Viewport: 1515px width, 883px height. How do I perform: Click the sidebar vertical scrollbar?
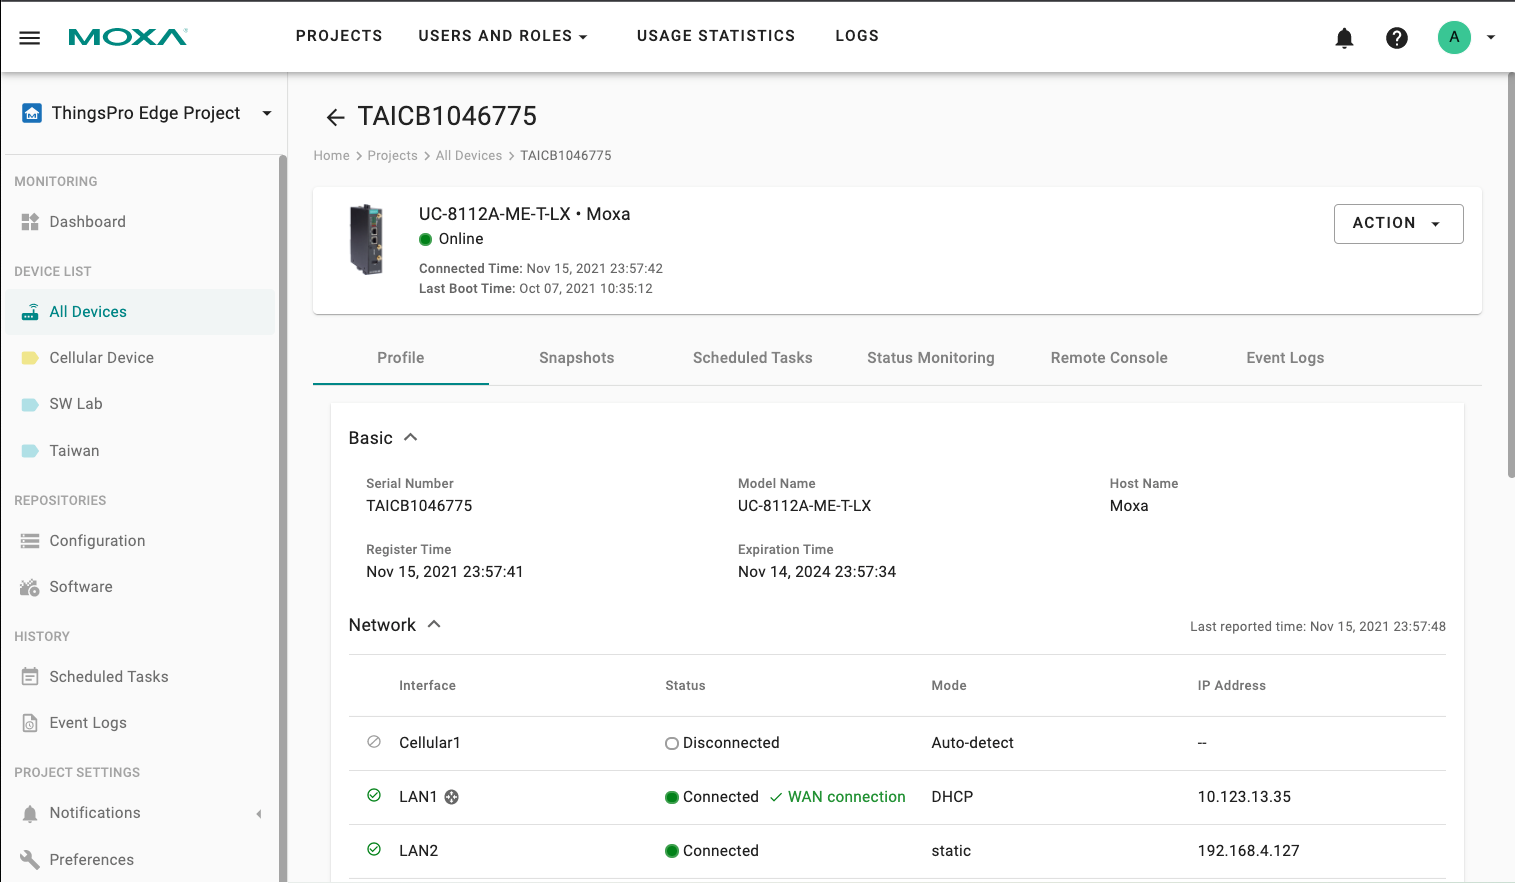[x=283, y=518]
